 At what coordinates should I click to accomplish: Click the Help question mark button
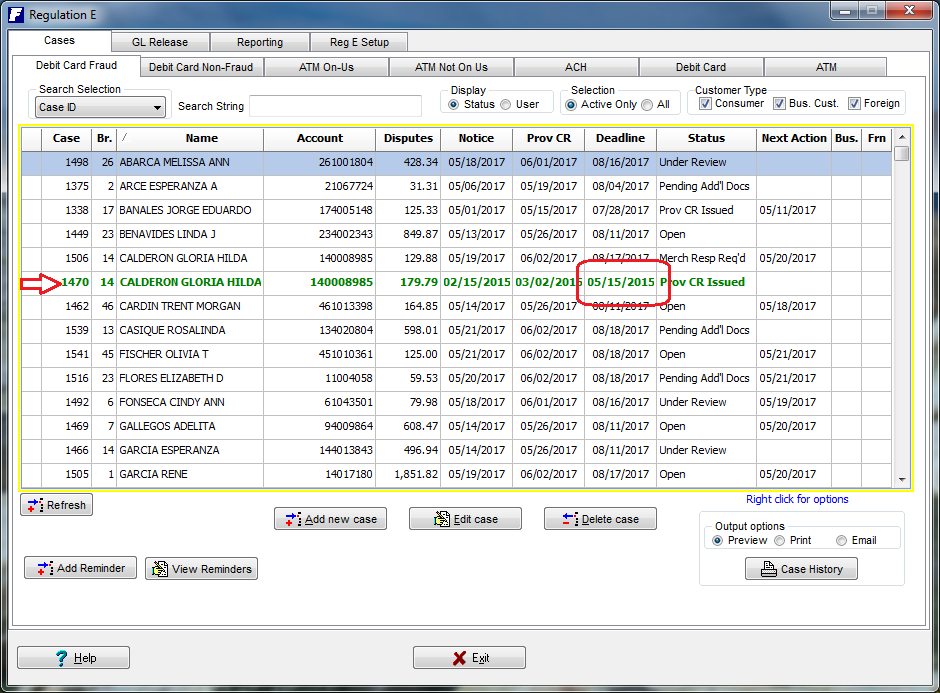point(73,658)
